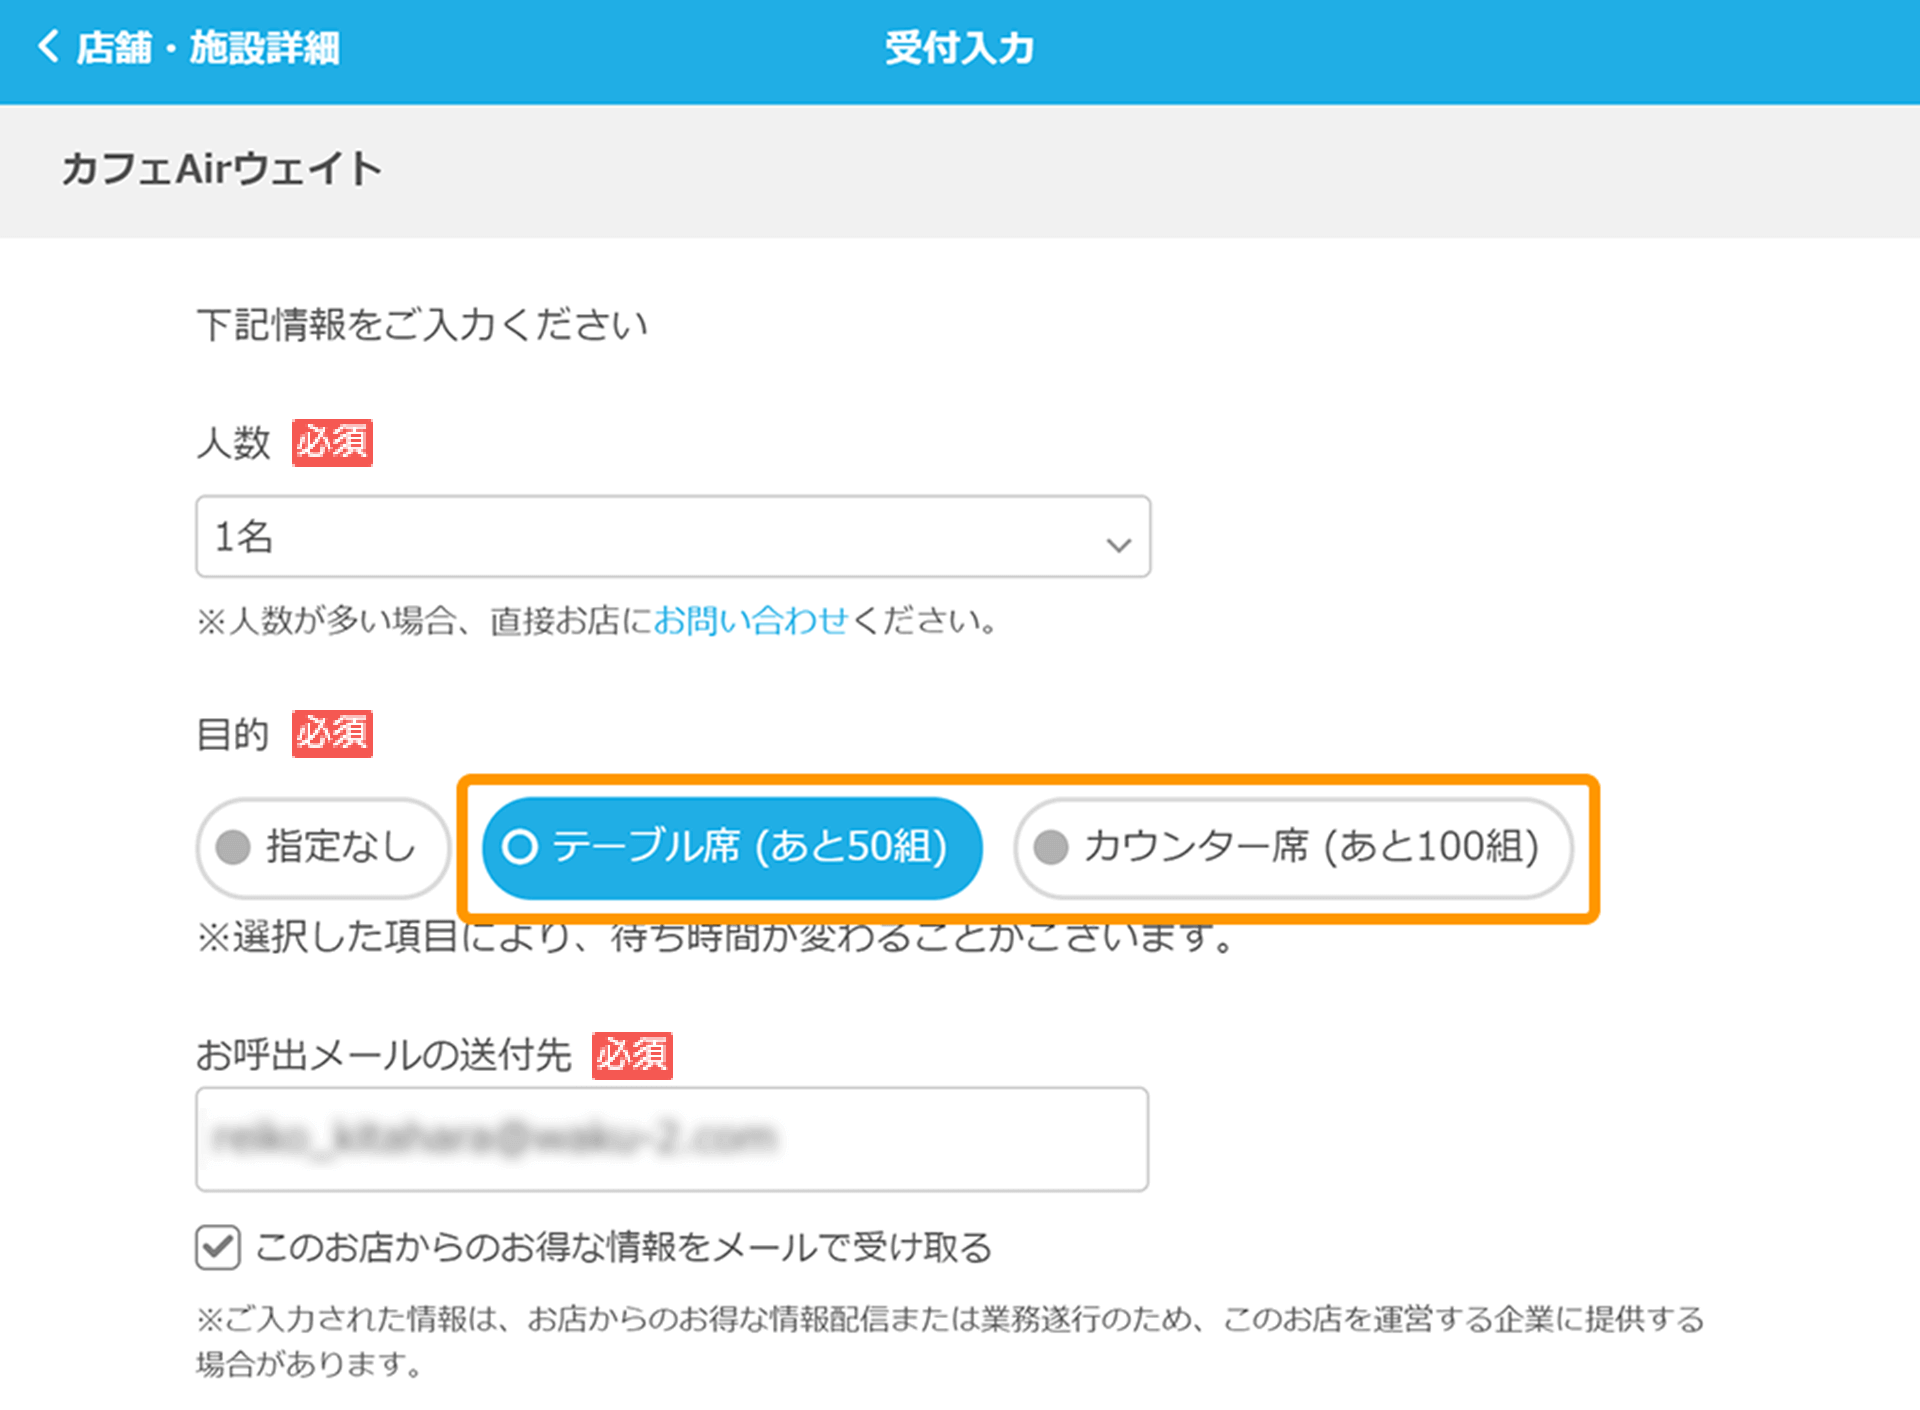Open the お問い合わせ link
Screen dimensions: 1920x1410
point(751,621)
